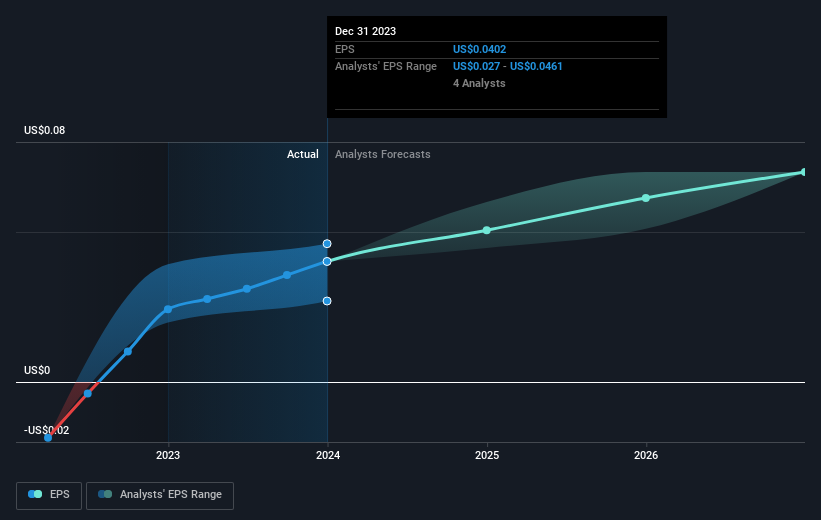This screenshot has width=821, height=520.
Task: Select the forecast data point at 2026
Action: coord(646,198)
